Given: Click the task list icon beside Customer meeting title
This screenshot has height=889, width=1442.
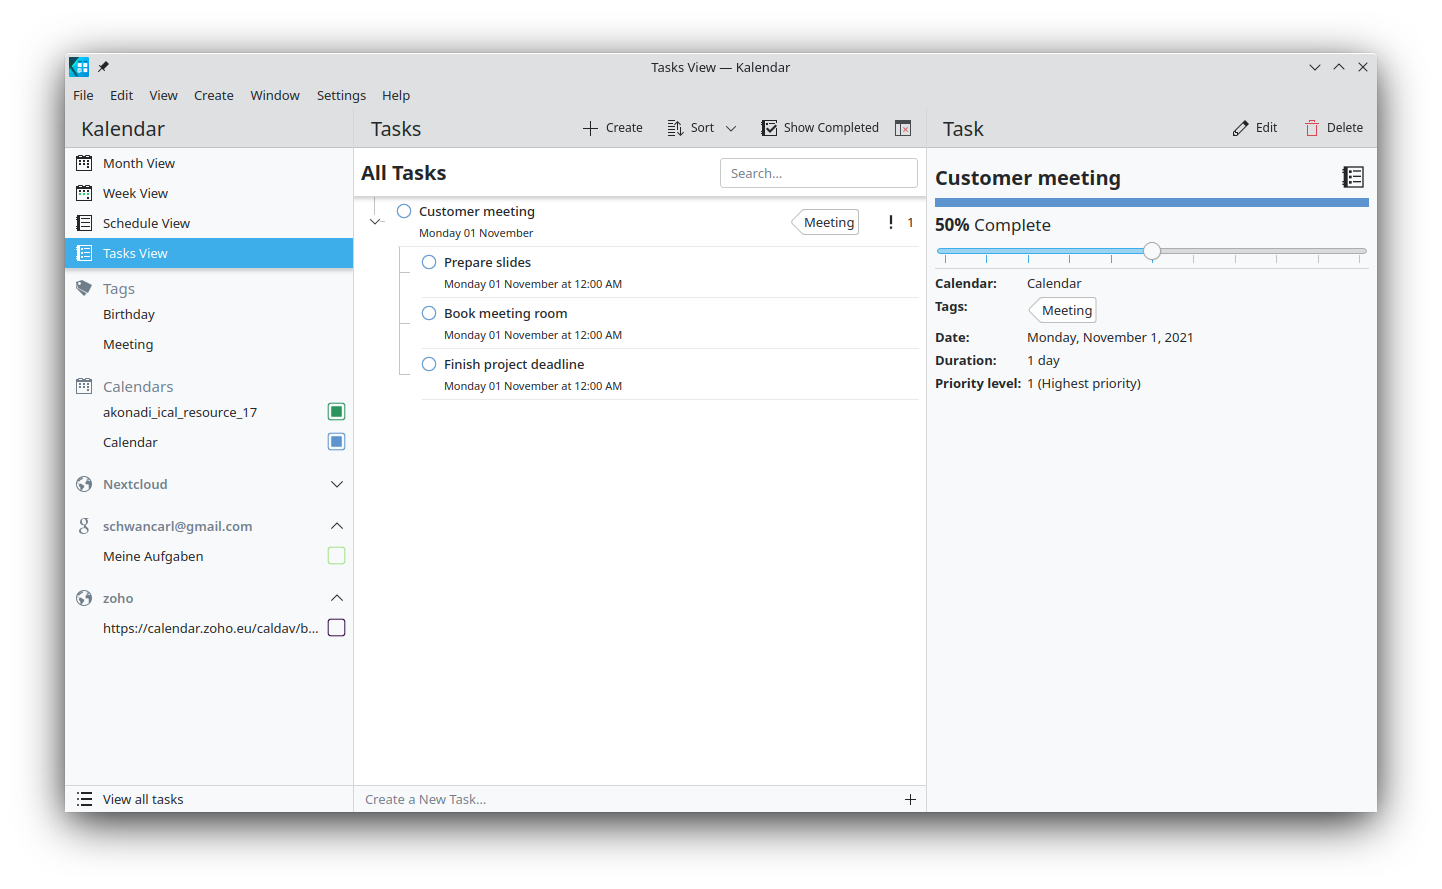Looking at the screenshot, I should click(x=1353, y=177).
